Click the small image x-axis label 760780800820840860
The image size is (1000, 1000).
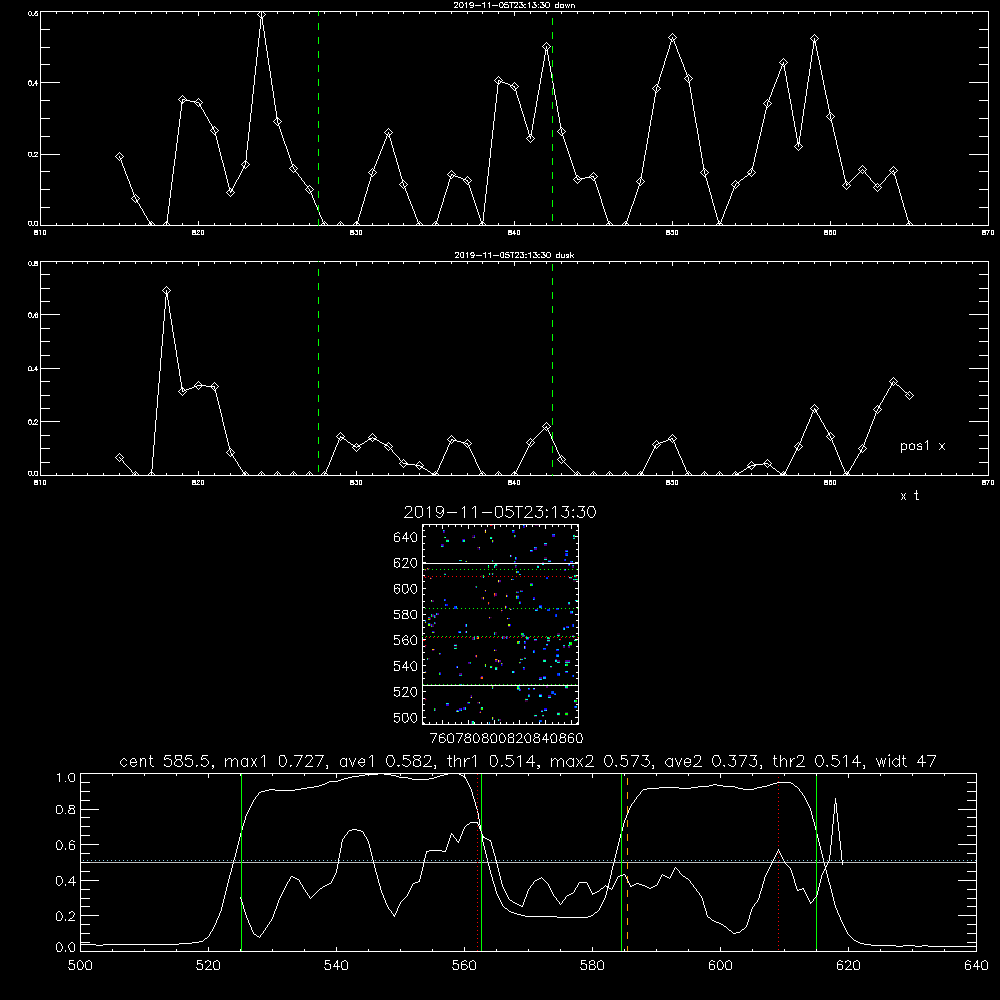coord(506,739)
